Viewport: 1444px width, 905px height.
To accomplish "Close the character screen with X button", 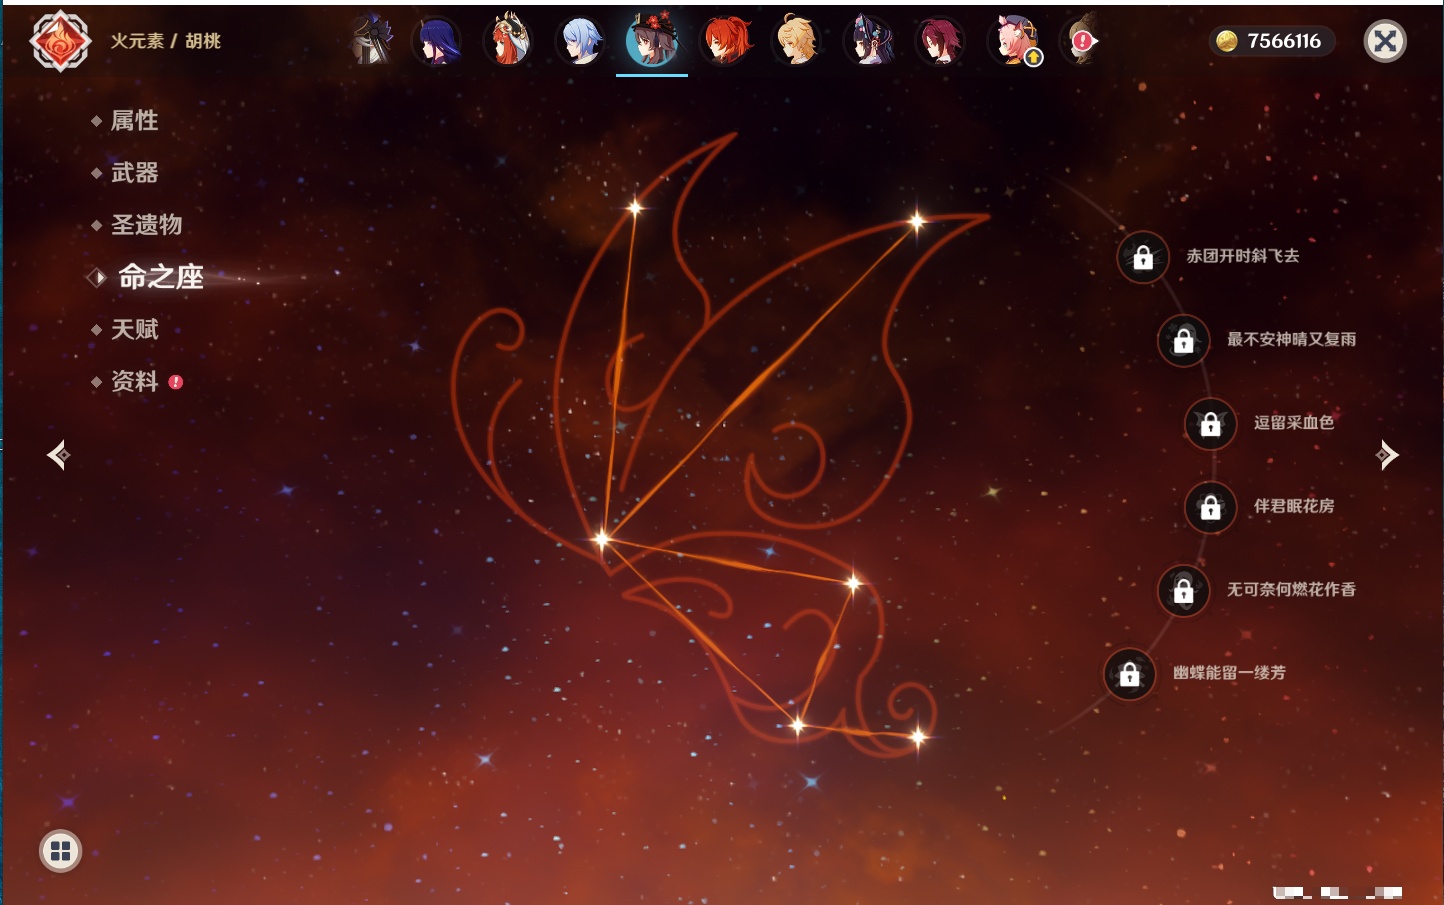I will (x=1385, y=41).
